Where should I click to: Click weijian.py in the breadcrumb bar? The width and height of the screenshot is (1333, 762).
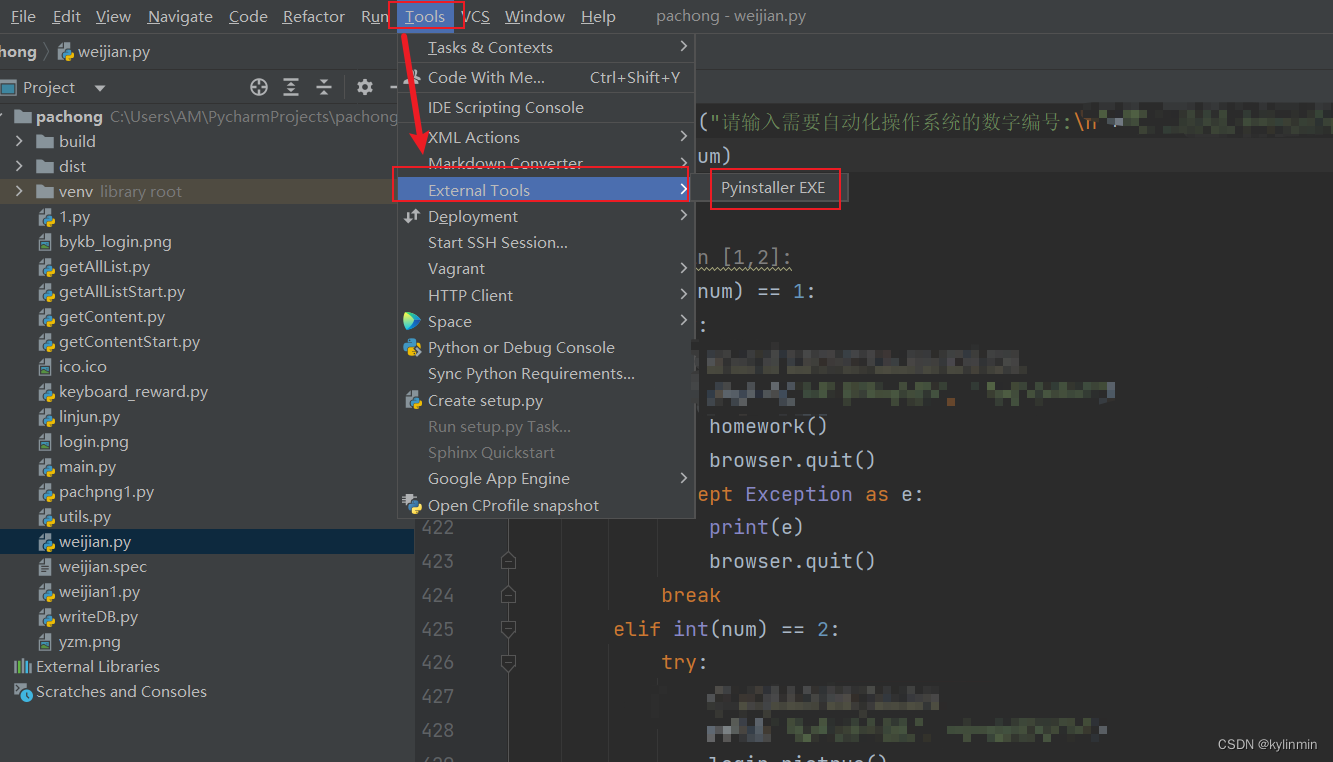(104, 52)
